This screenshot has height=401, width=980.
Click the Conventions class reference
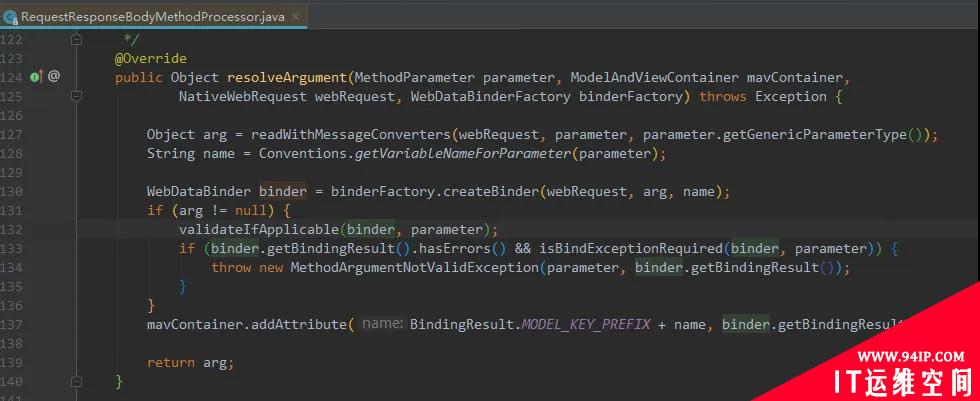pyautogui.click(x=302, y=154)
